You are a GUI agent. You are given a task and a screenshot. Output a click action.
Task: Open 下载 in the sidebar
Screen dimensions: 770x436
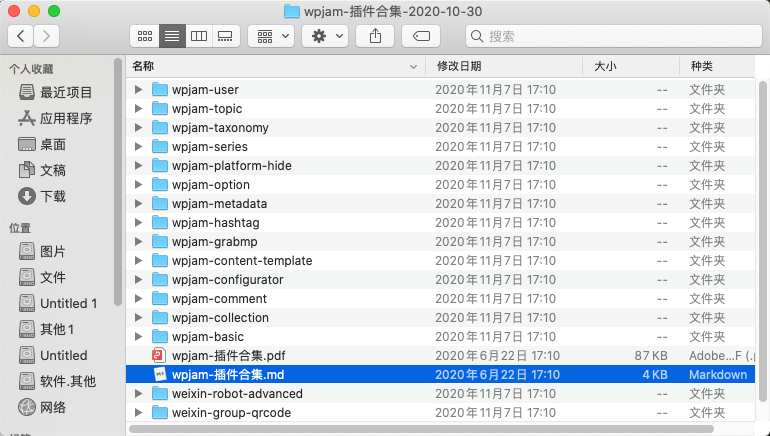[53, 196]
